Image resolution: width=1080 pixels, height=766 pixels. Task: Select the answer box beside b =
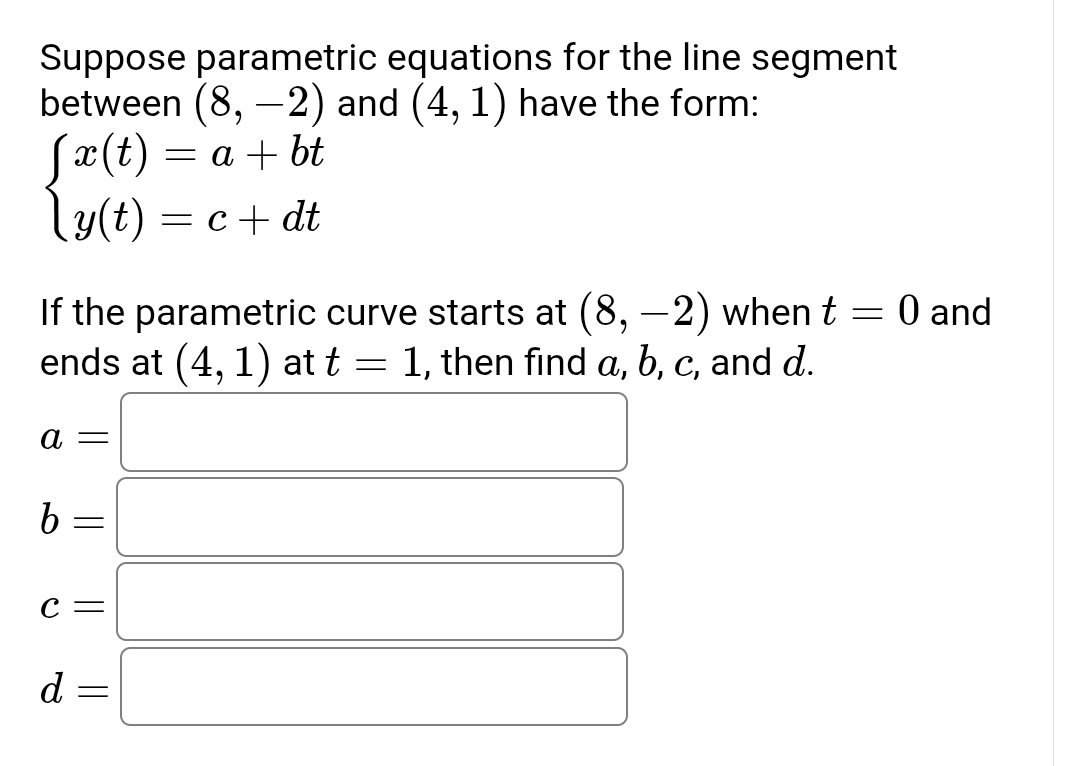[x=370, y=517]
